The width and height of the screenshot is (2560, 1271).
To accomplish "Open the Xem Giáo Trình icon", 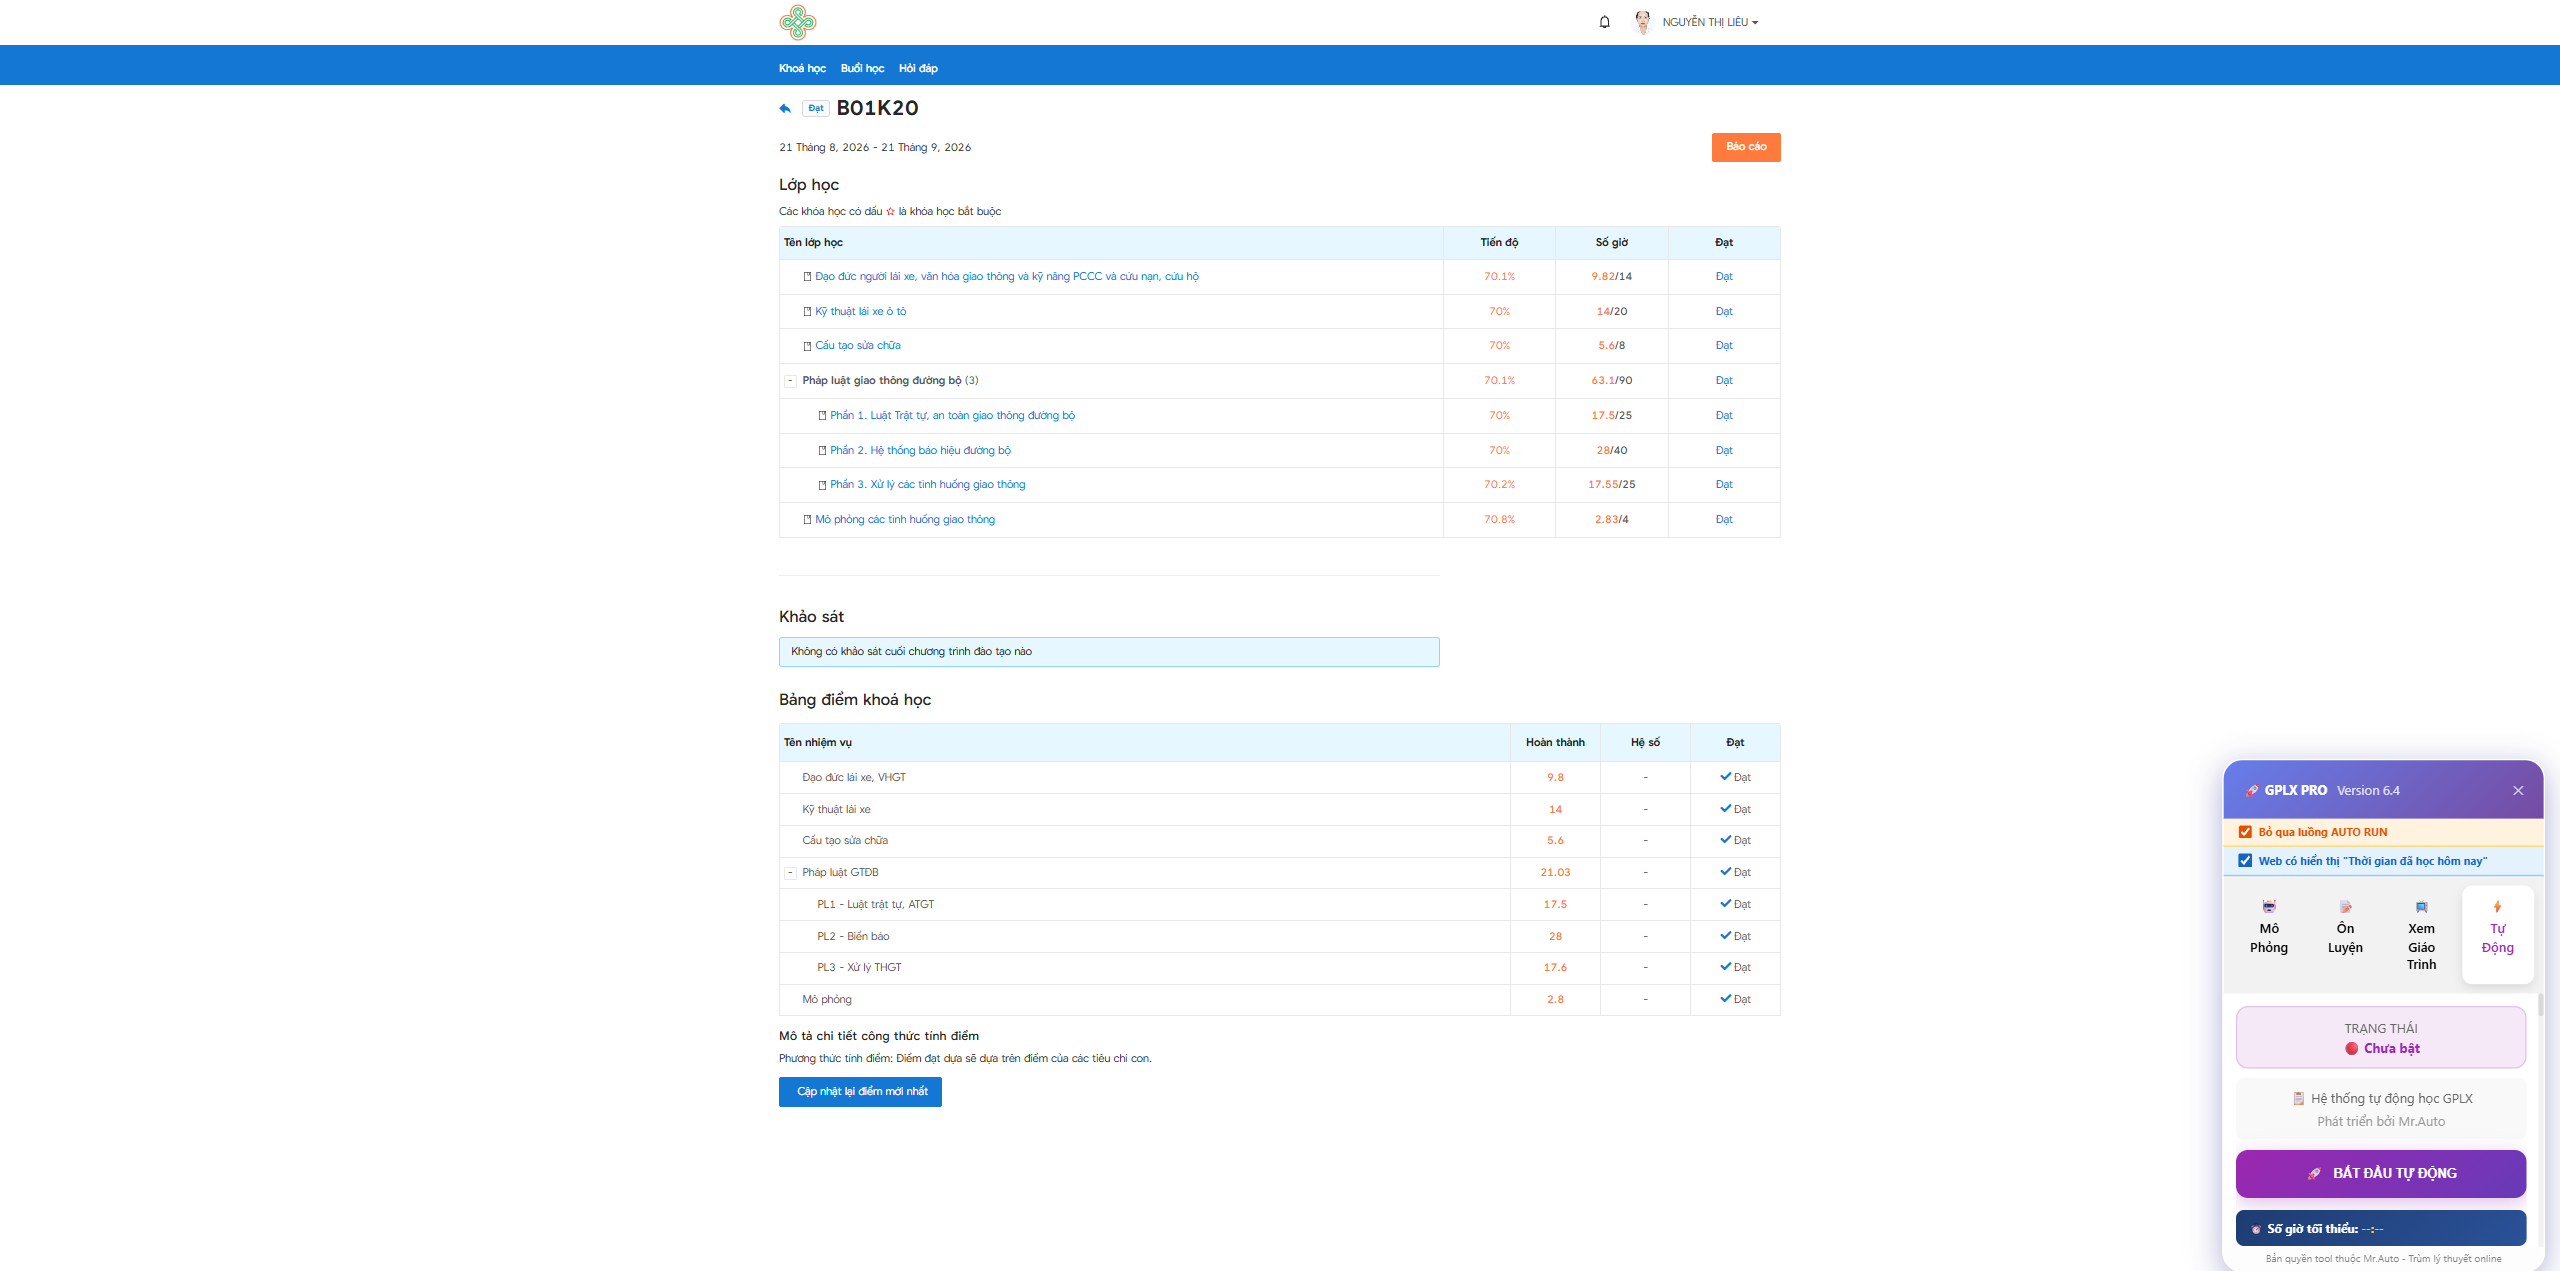I will click(x=2421, y=907).
